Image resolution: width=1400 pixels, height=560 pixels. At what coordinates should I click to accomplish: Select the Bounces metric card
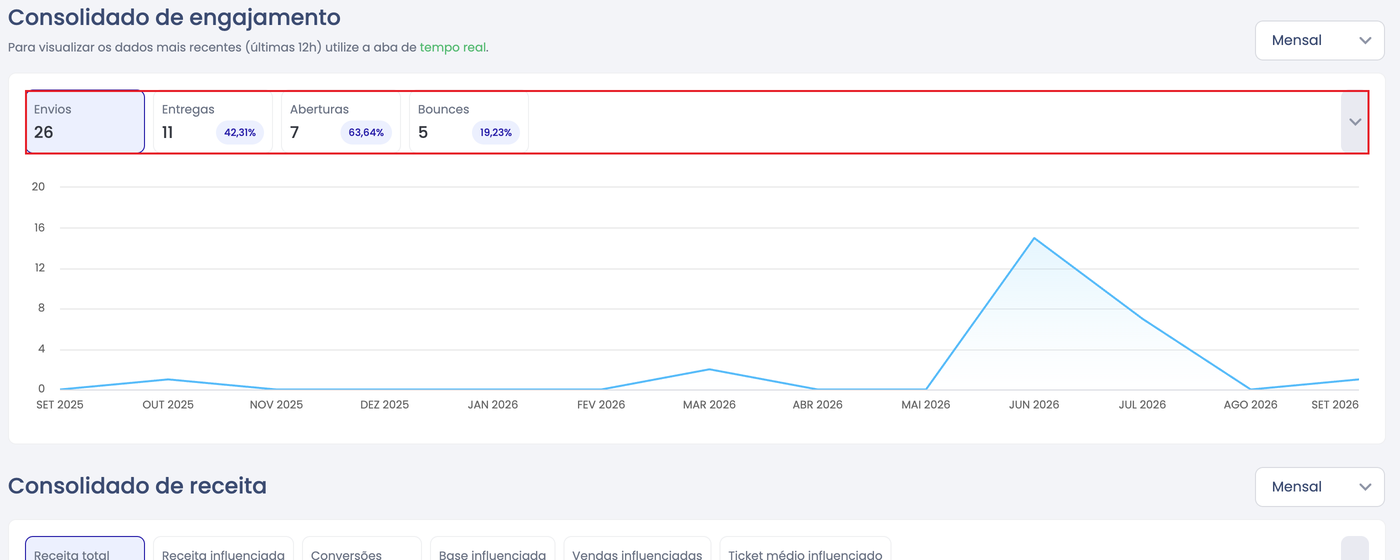469,122
